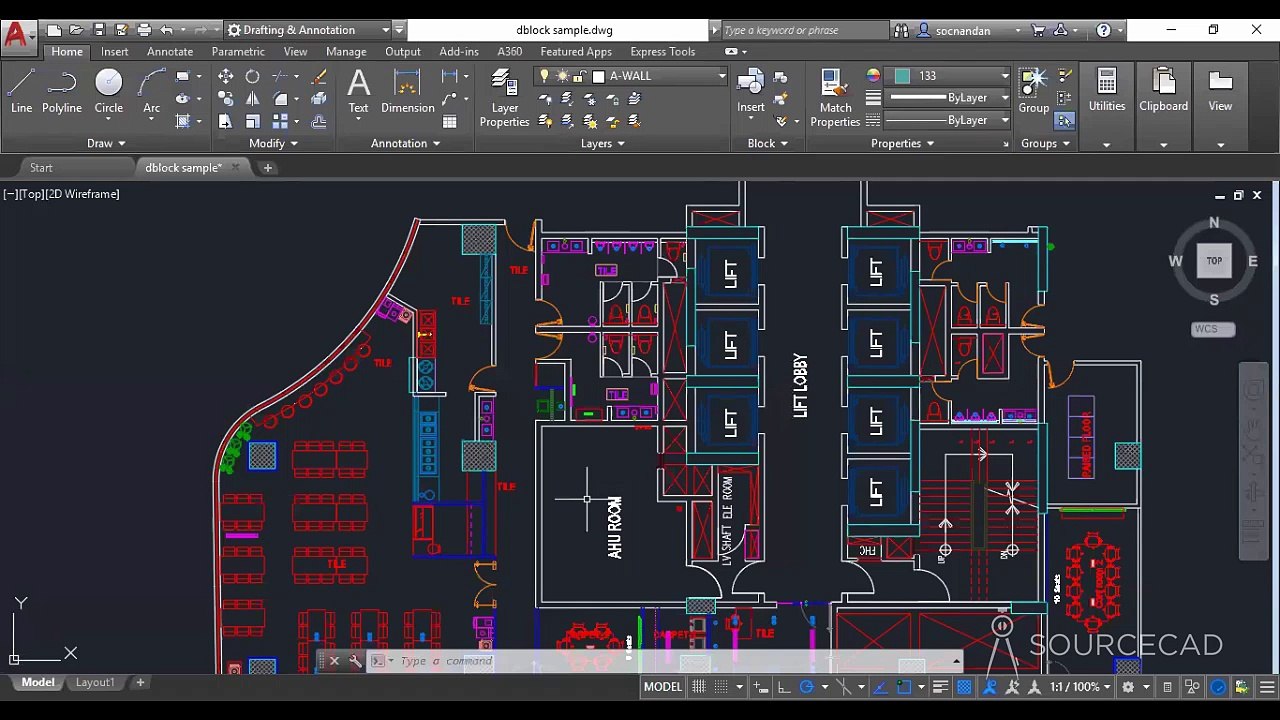The image size is (1280, 720).
Task: Toggle group selection on/off in Groups panel
Action: point(1064,121)
